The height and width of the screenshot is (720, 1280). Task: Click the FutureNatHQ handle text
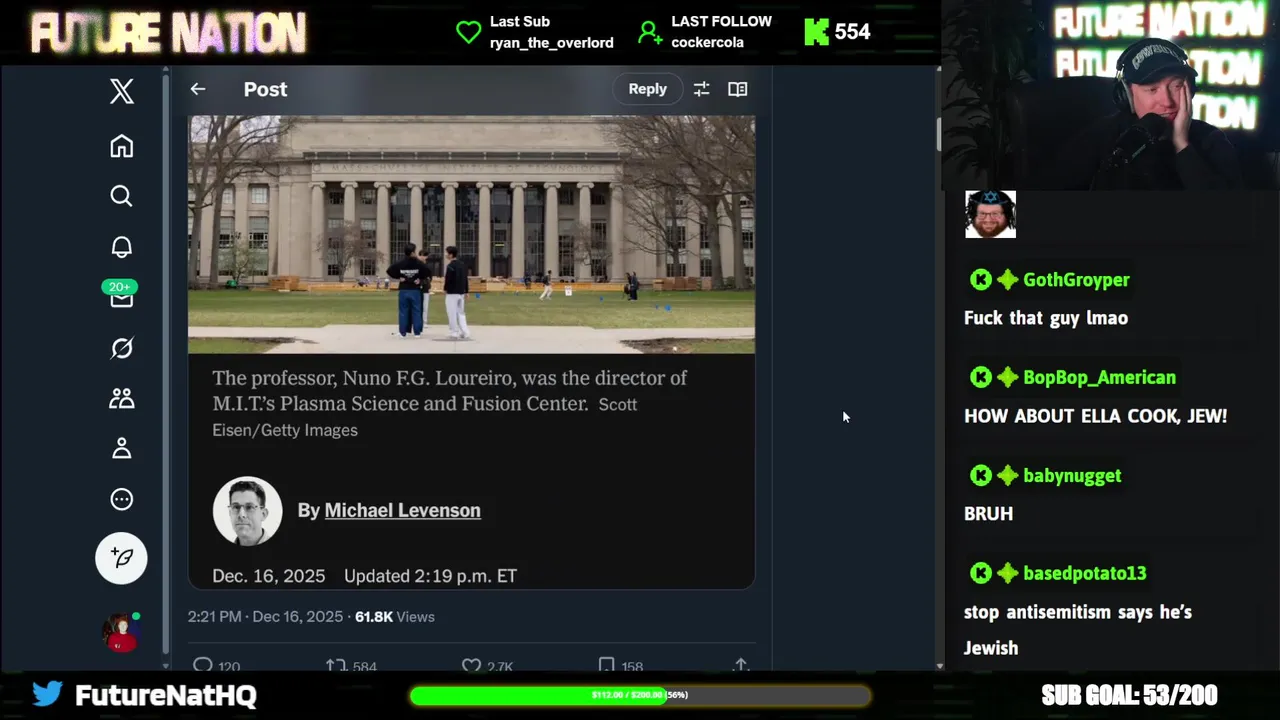click(166, 695)
